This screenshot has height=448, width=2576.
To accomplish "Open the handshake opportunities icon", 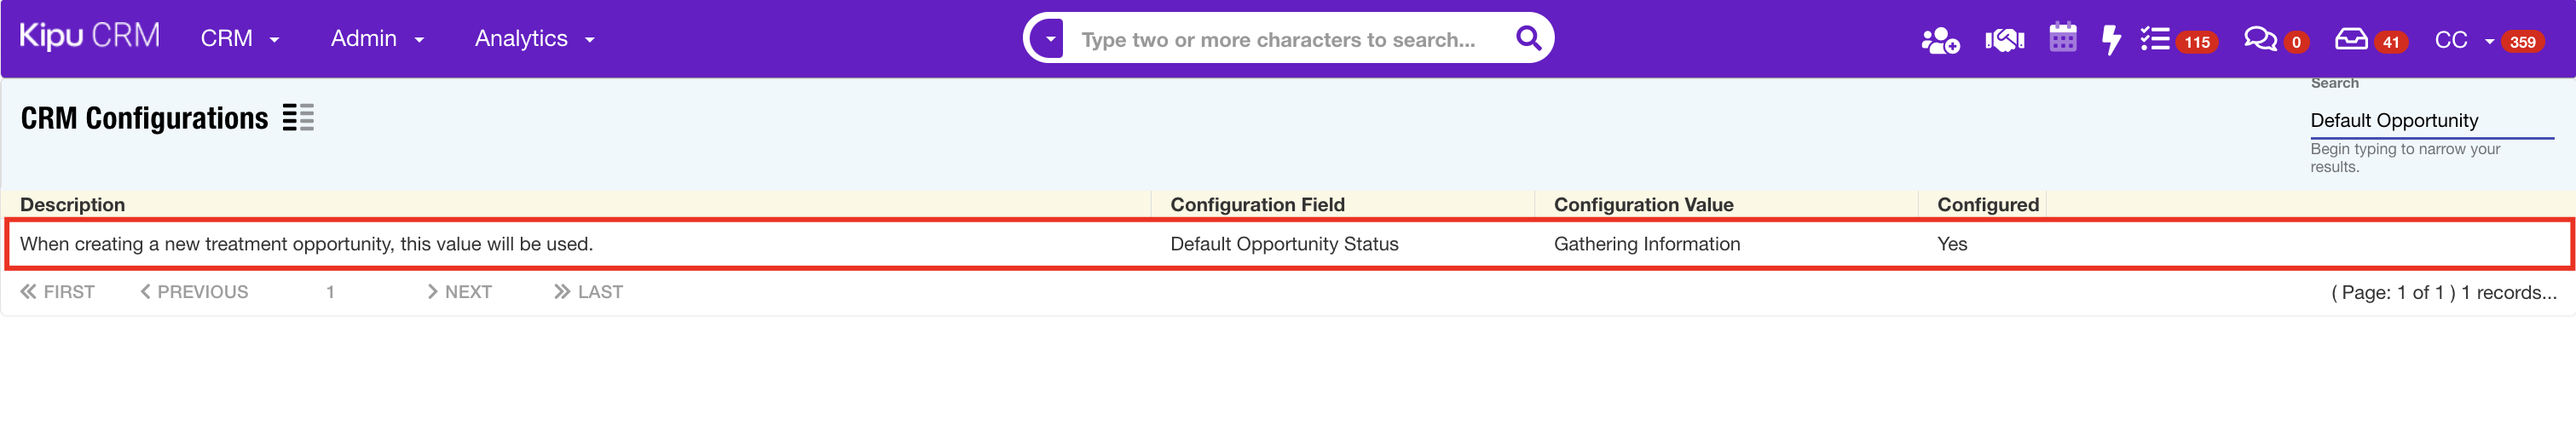I will click(x=2004, y=40).
